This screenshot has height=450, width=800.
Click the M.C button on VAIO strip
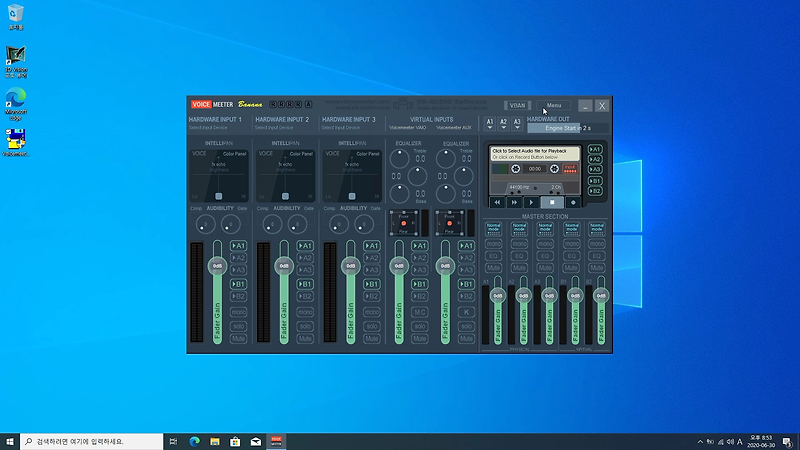419,312
